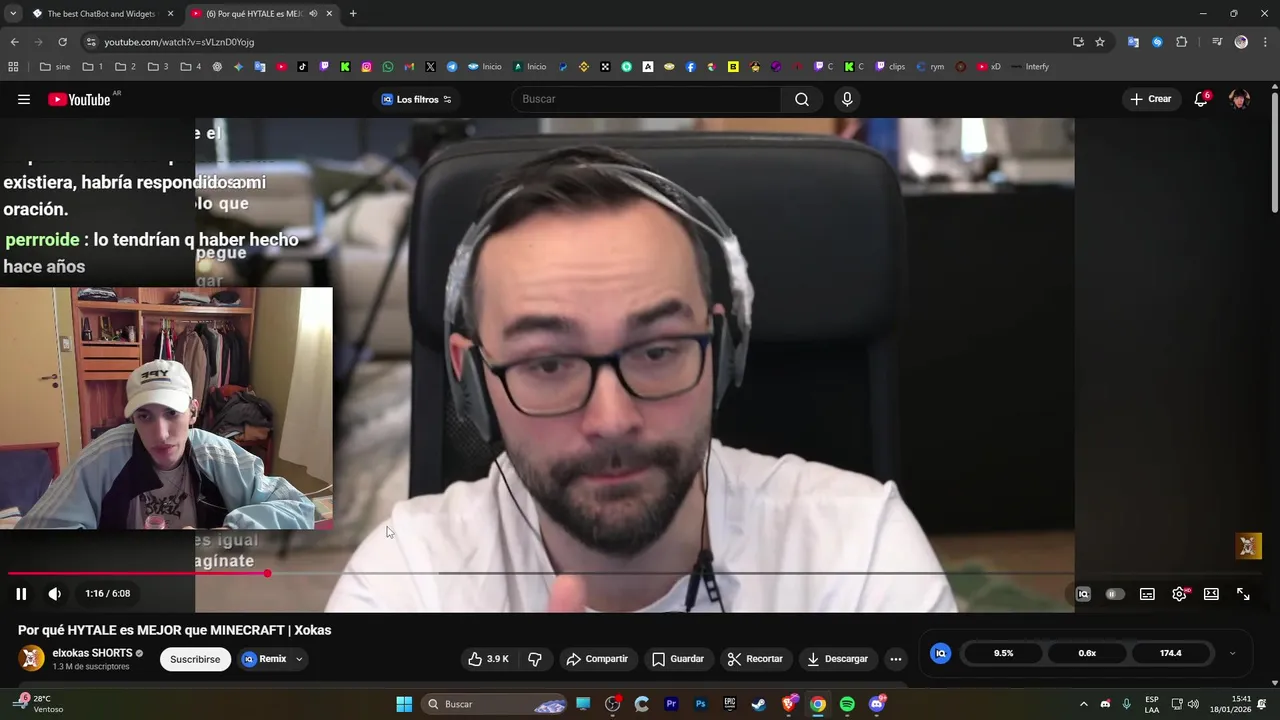
Task: Click the address bar URL
Action: pos(179,42)
